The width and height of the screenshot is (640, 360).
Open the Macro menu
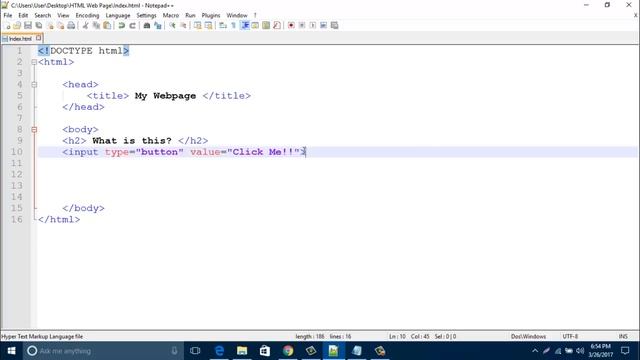click(x=171, y=15)
